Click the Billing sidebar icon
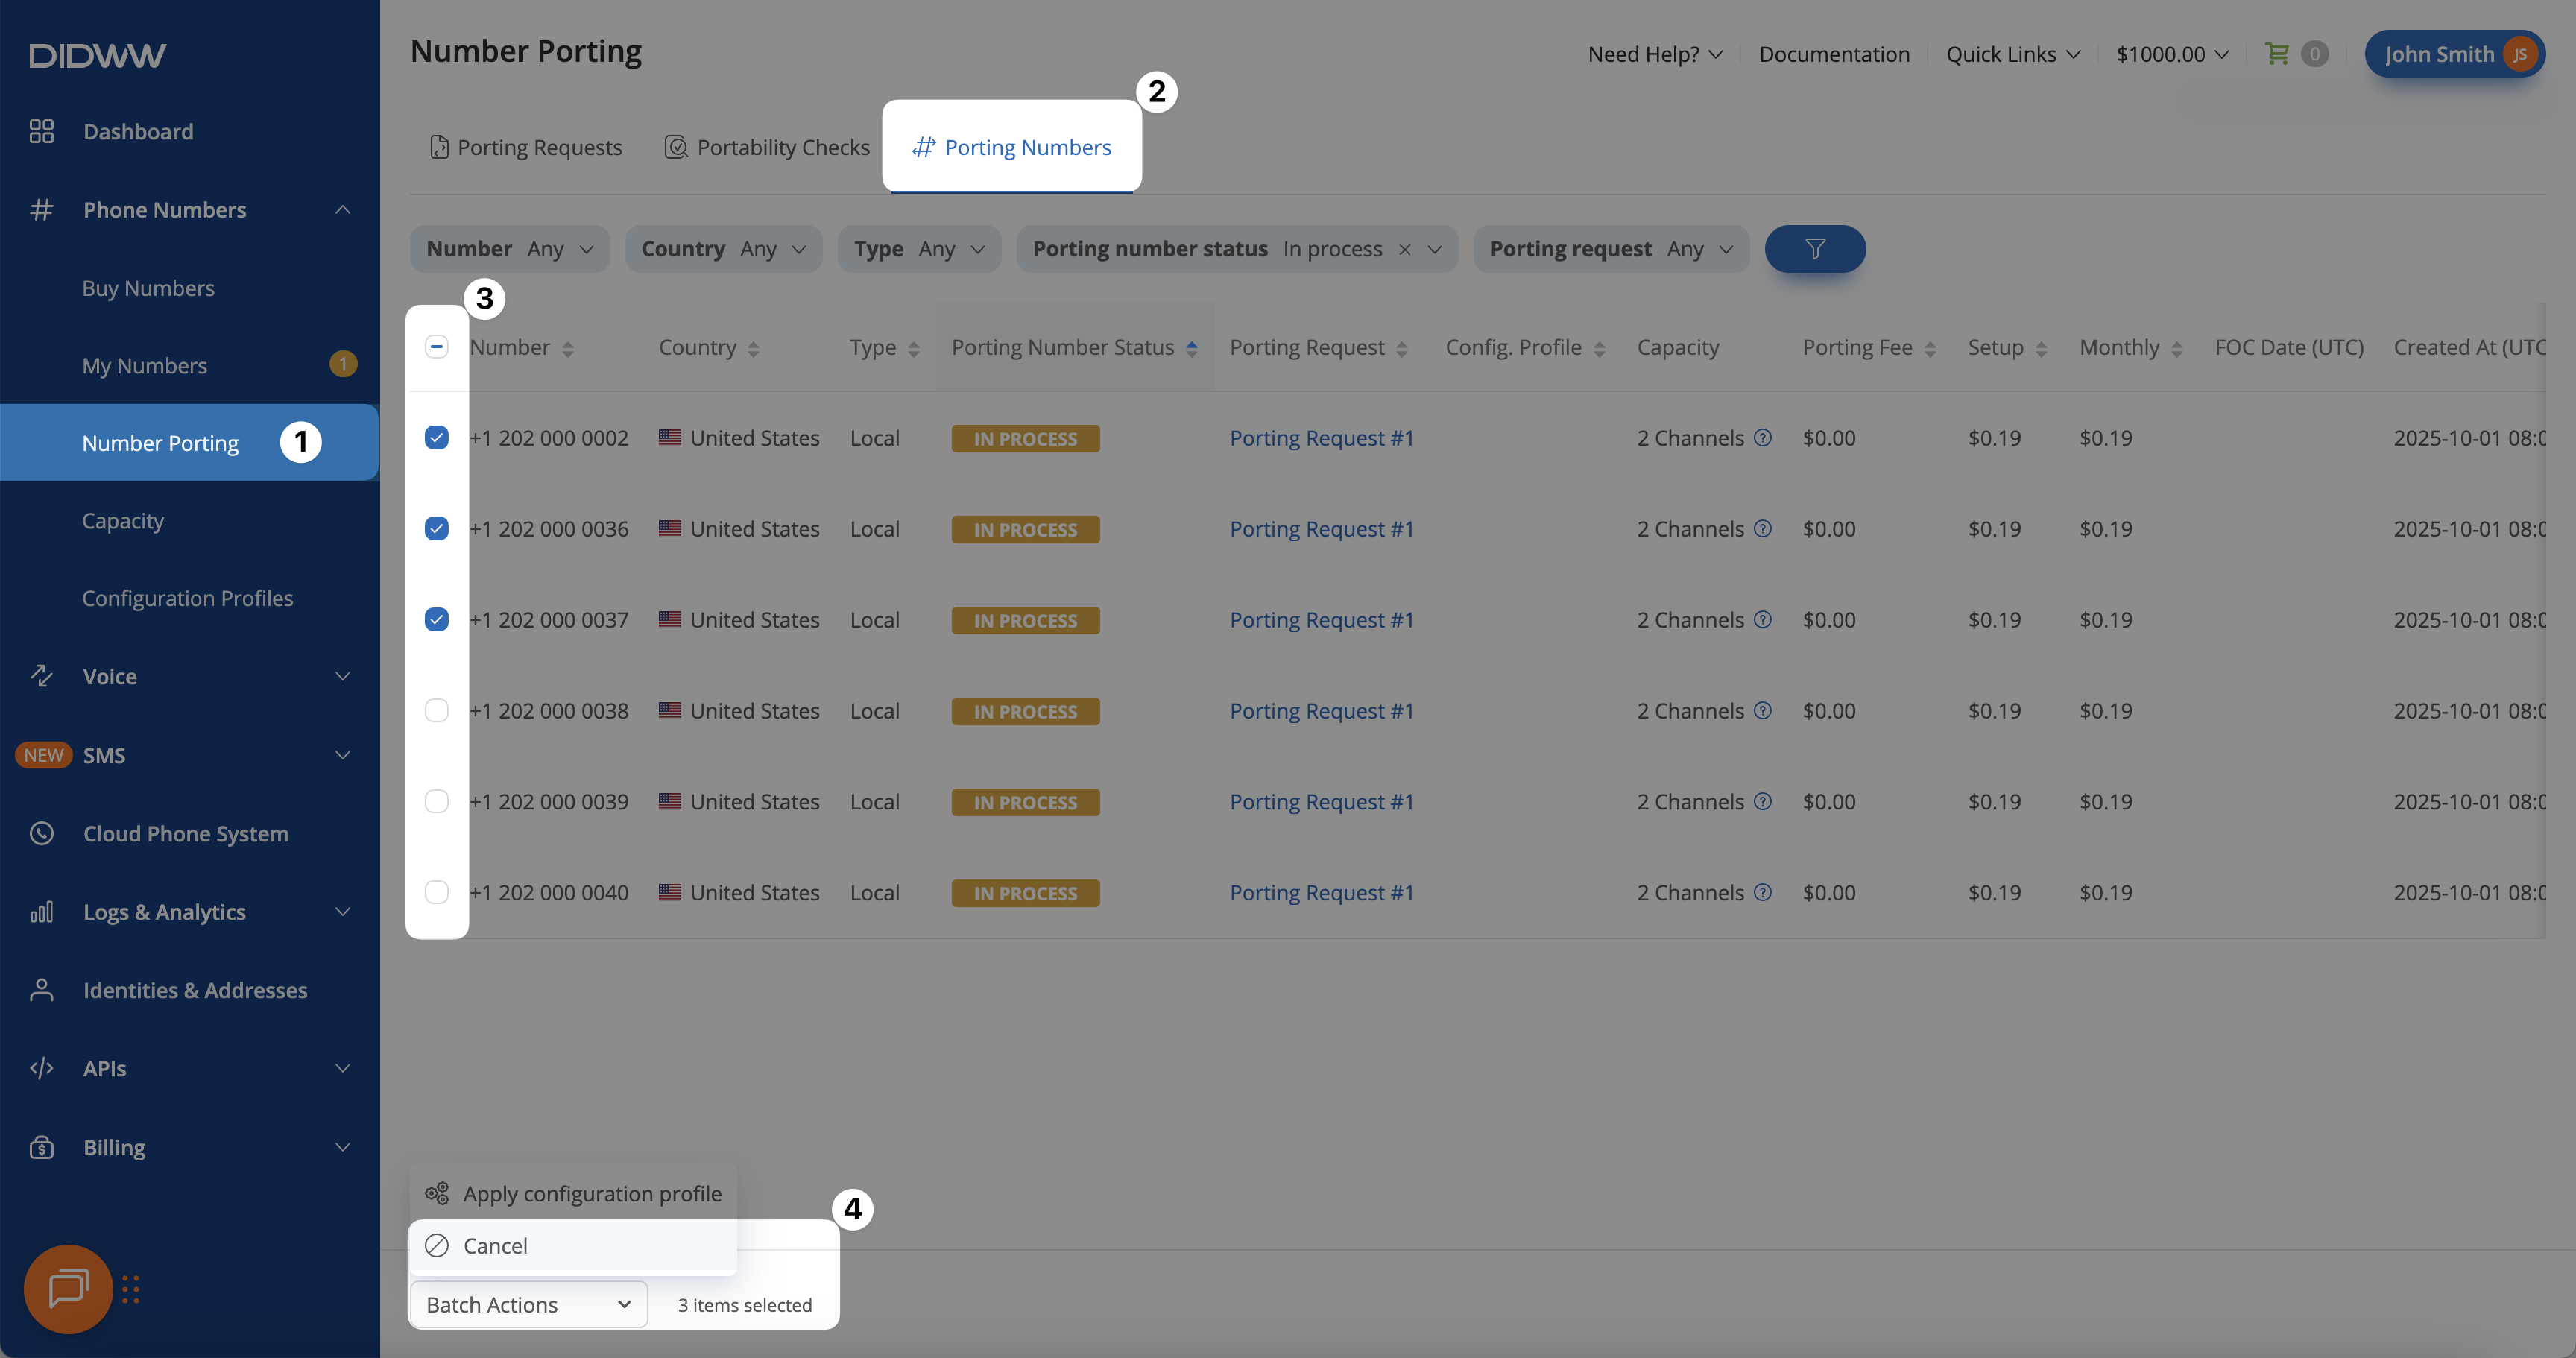The height and width of the screenshot is (1358, 2576). click(41, 1147)
